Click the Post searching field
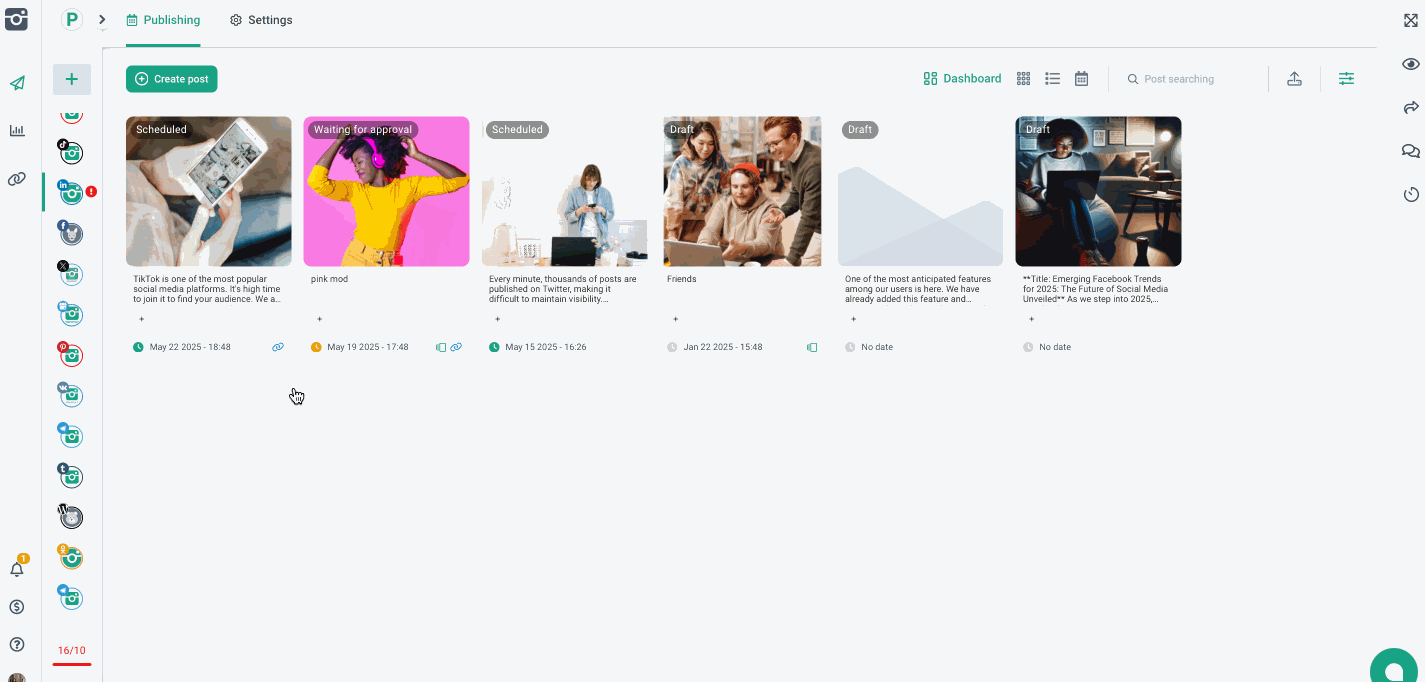This screenshot has width=1425, height=682. tap(1195, 79)
